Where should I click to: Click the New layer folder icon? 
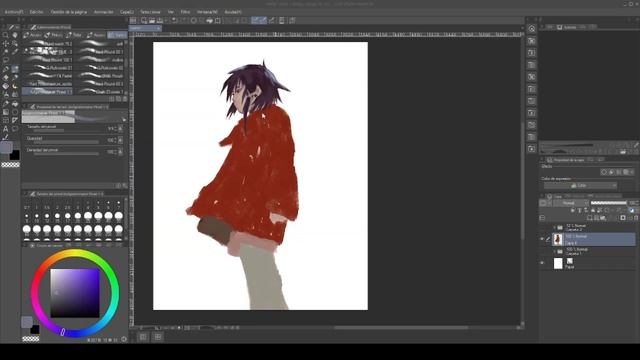pyautogui.click(x=603, y=218)
